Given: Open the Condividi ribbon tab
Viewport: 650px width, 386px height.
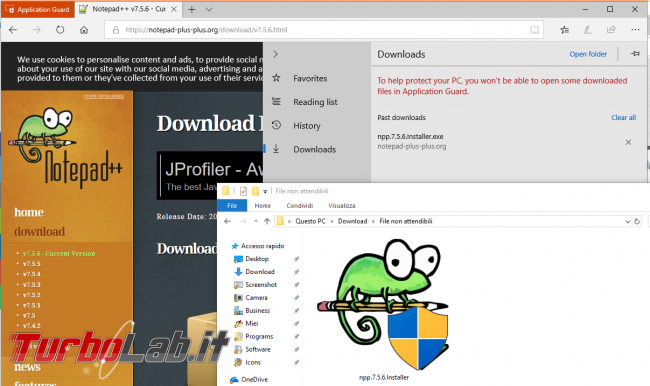Looking at the screenshot, I should pyautogui.click(x=300, y=205).
